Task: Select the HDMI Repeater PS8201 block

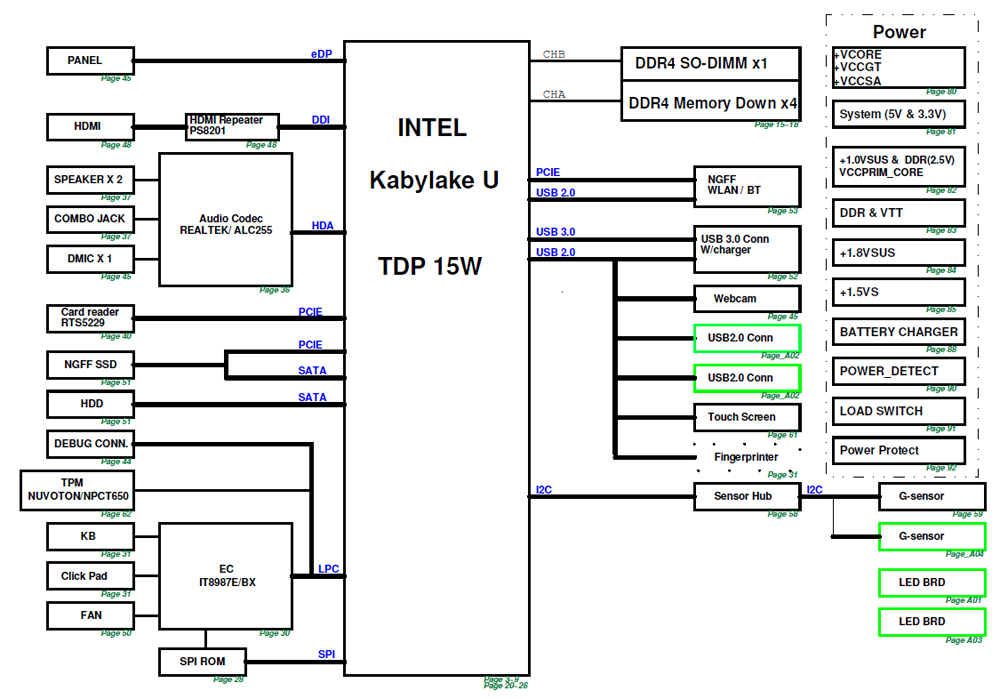Action: [232, 126]
